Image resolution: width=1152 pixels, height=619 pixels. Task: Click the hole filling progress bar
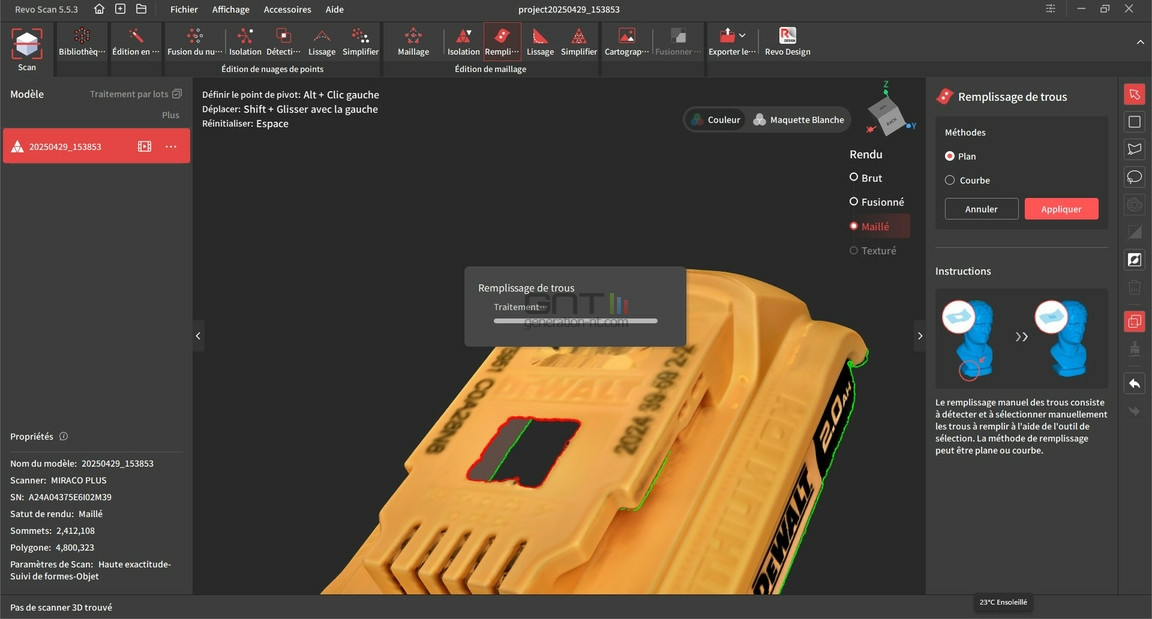pyautogui.click(x=575, y=321)
